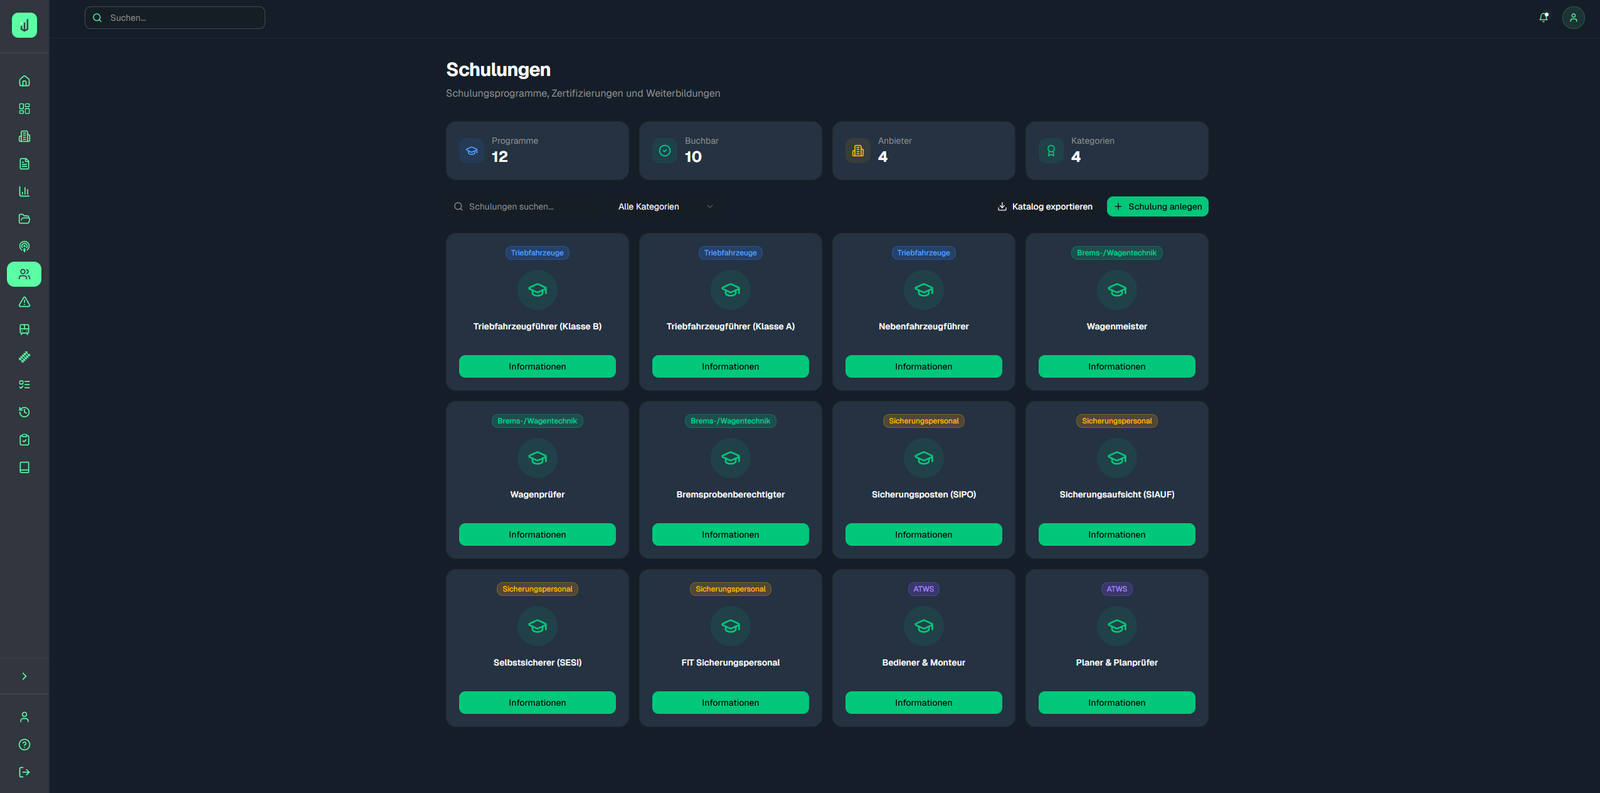Open the folder icon in the sidebar
This screenshot has width=1600, height=793.
(x=24, y=219)
